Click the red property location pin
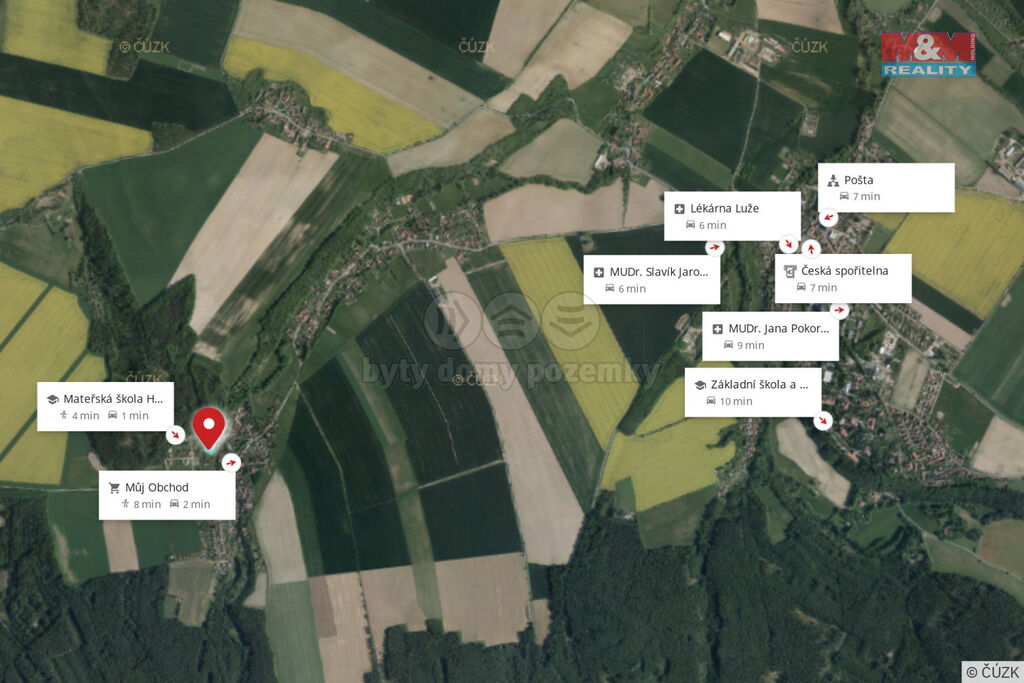 209,430
